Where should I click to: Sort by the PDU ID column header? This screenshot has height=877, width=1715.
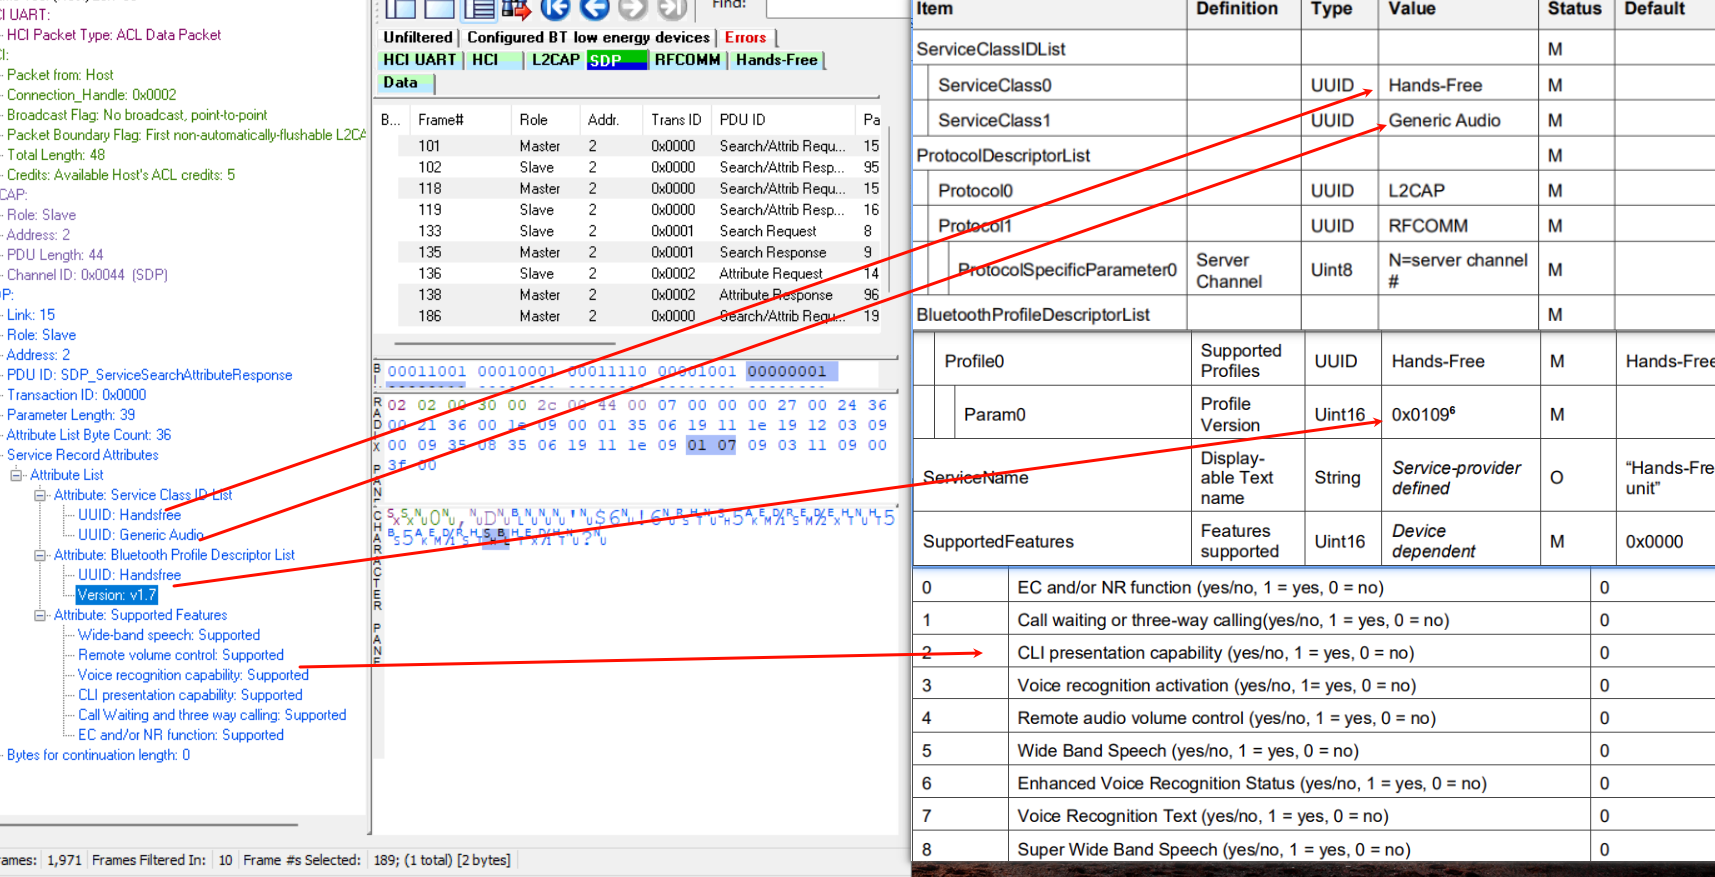tap(783, 120)
